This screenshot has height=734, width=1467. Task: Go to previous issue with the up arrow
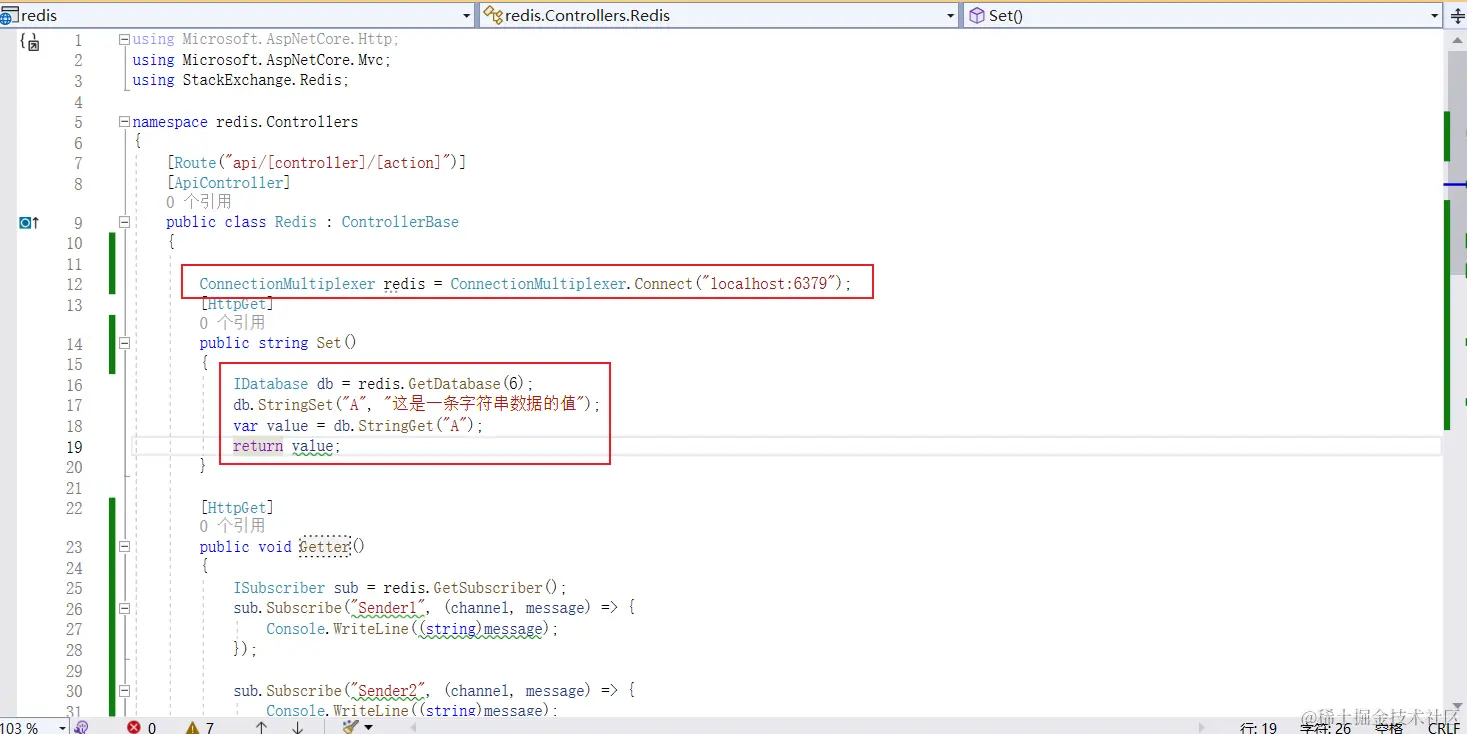pos(261,727)
